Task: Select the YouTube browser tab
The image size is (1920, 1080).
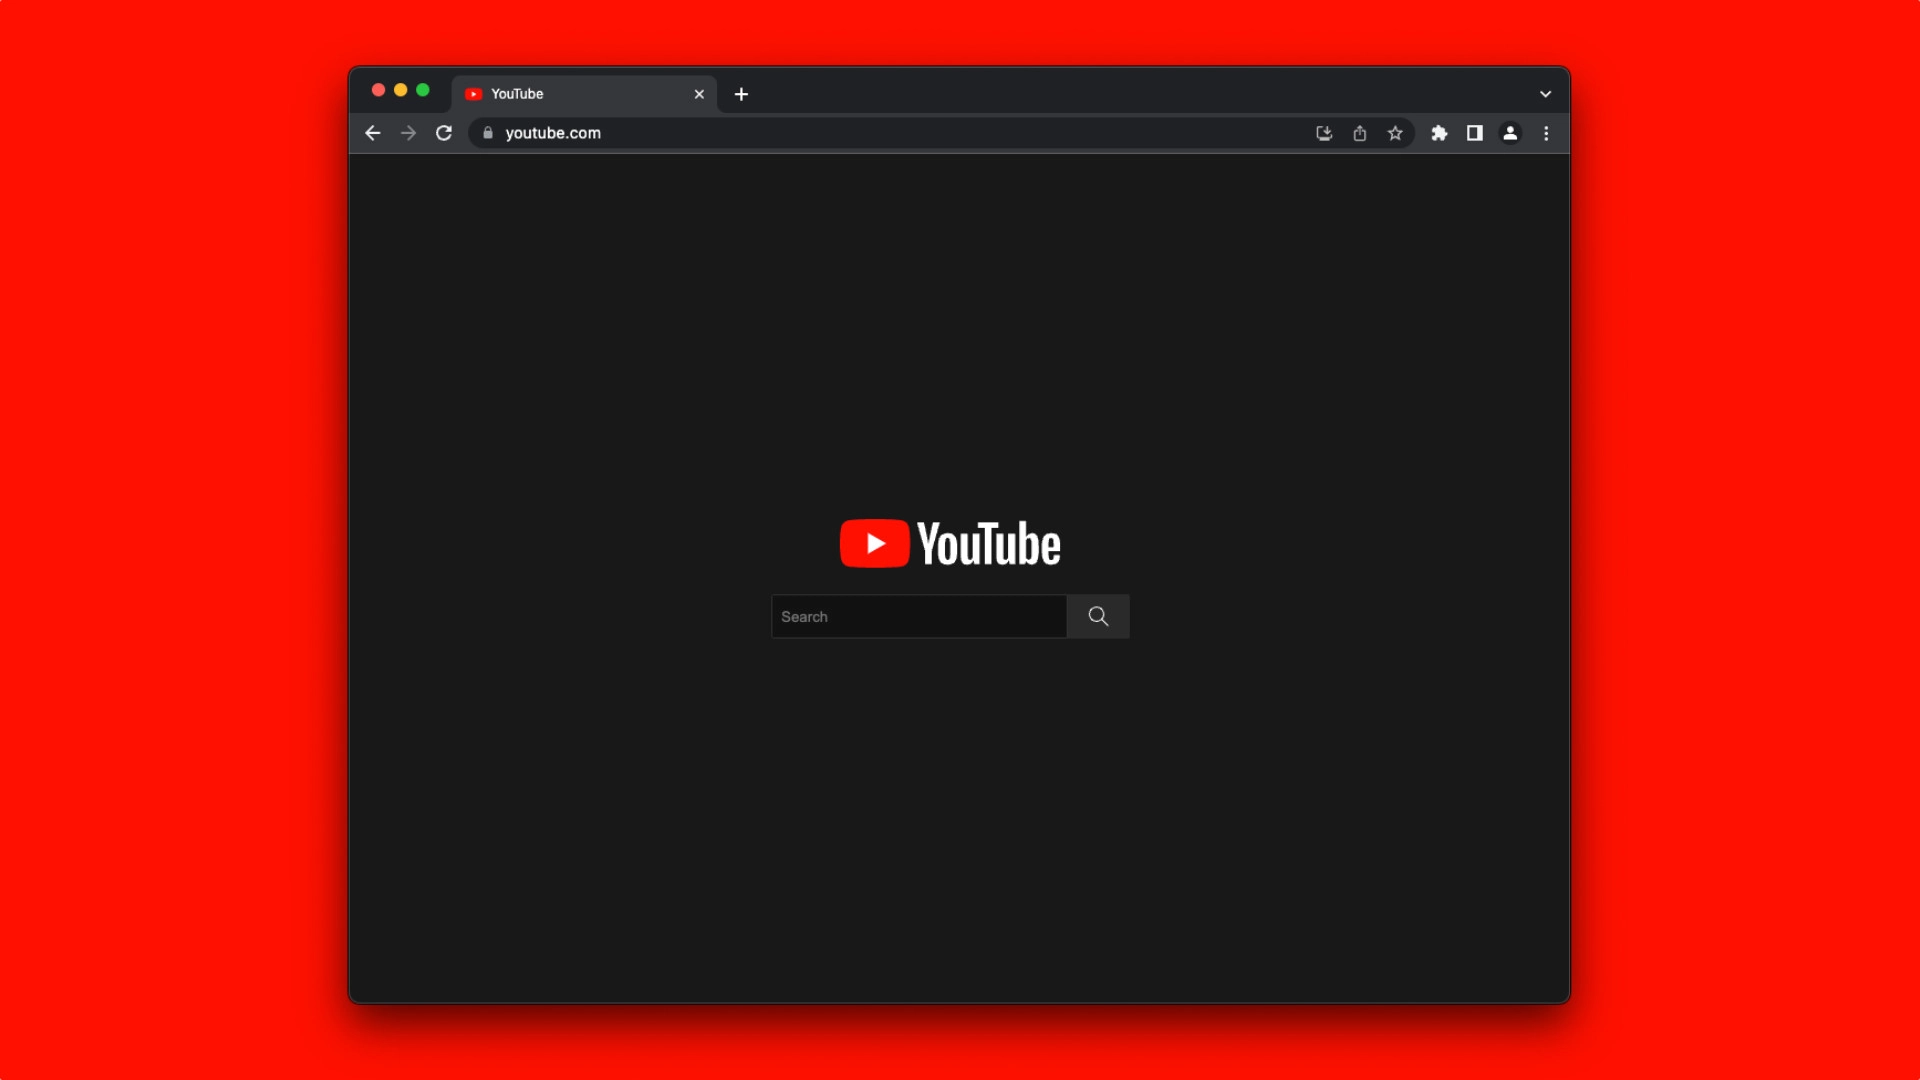Action: click(560, 93)
